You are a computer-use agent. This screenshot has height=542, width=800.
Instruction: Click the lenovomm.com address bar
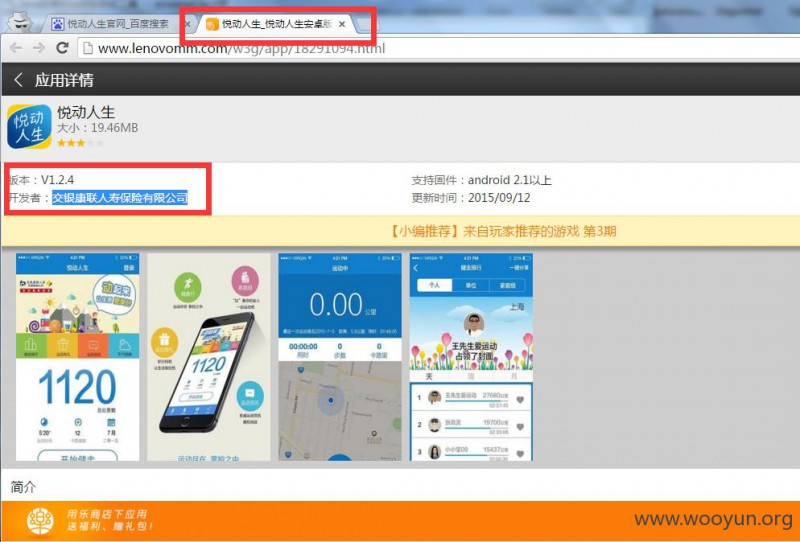pos(439,48)
